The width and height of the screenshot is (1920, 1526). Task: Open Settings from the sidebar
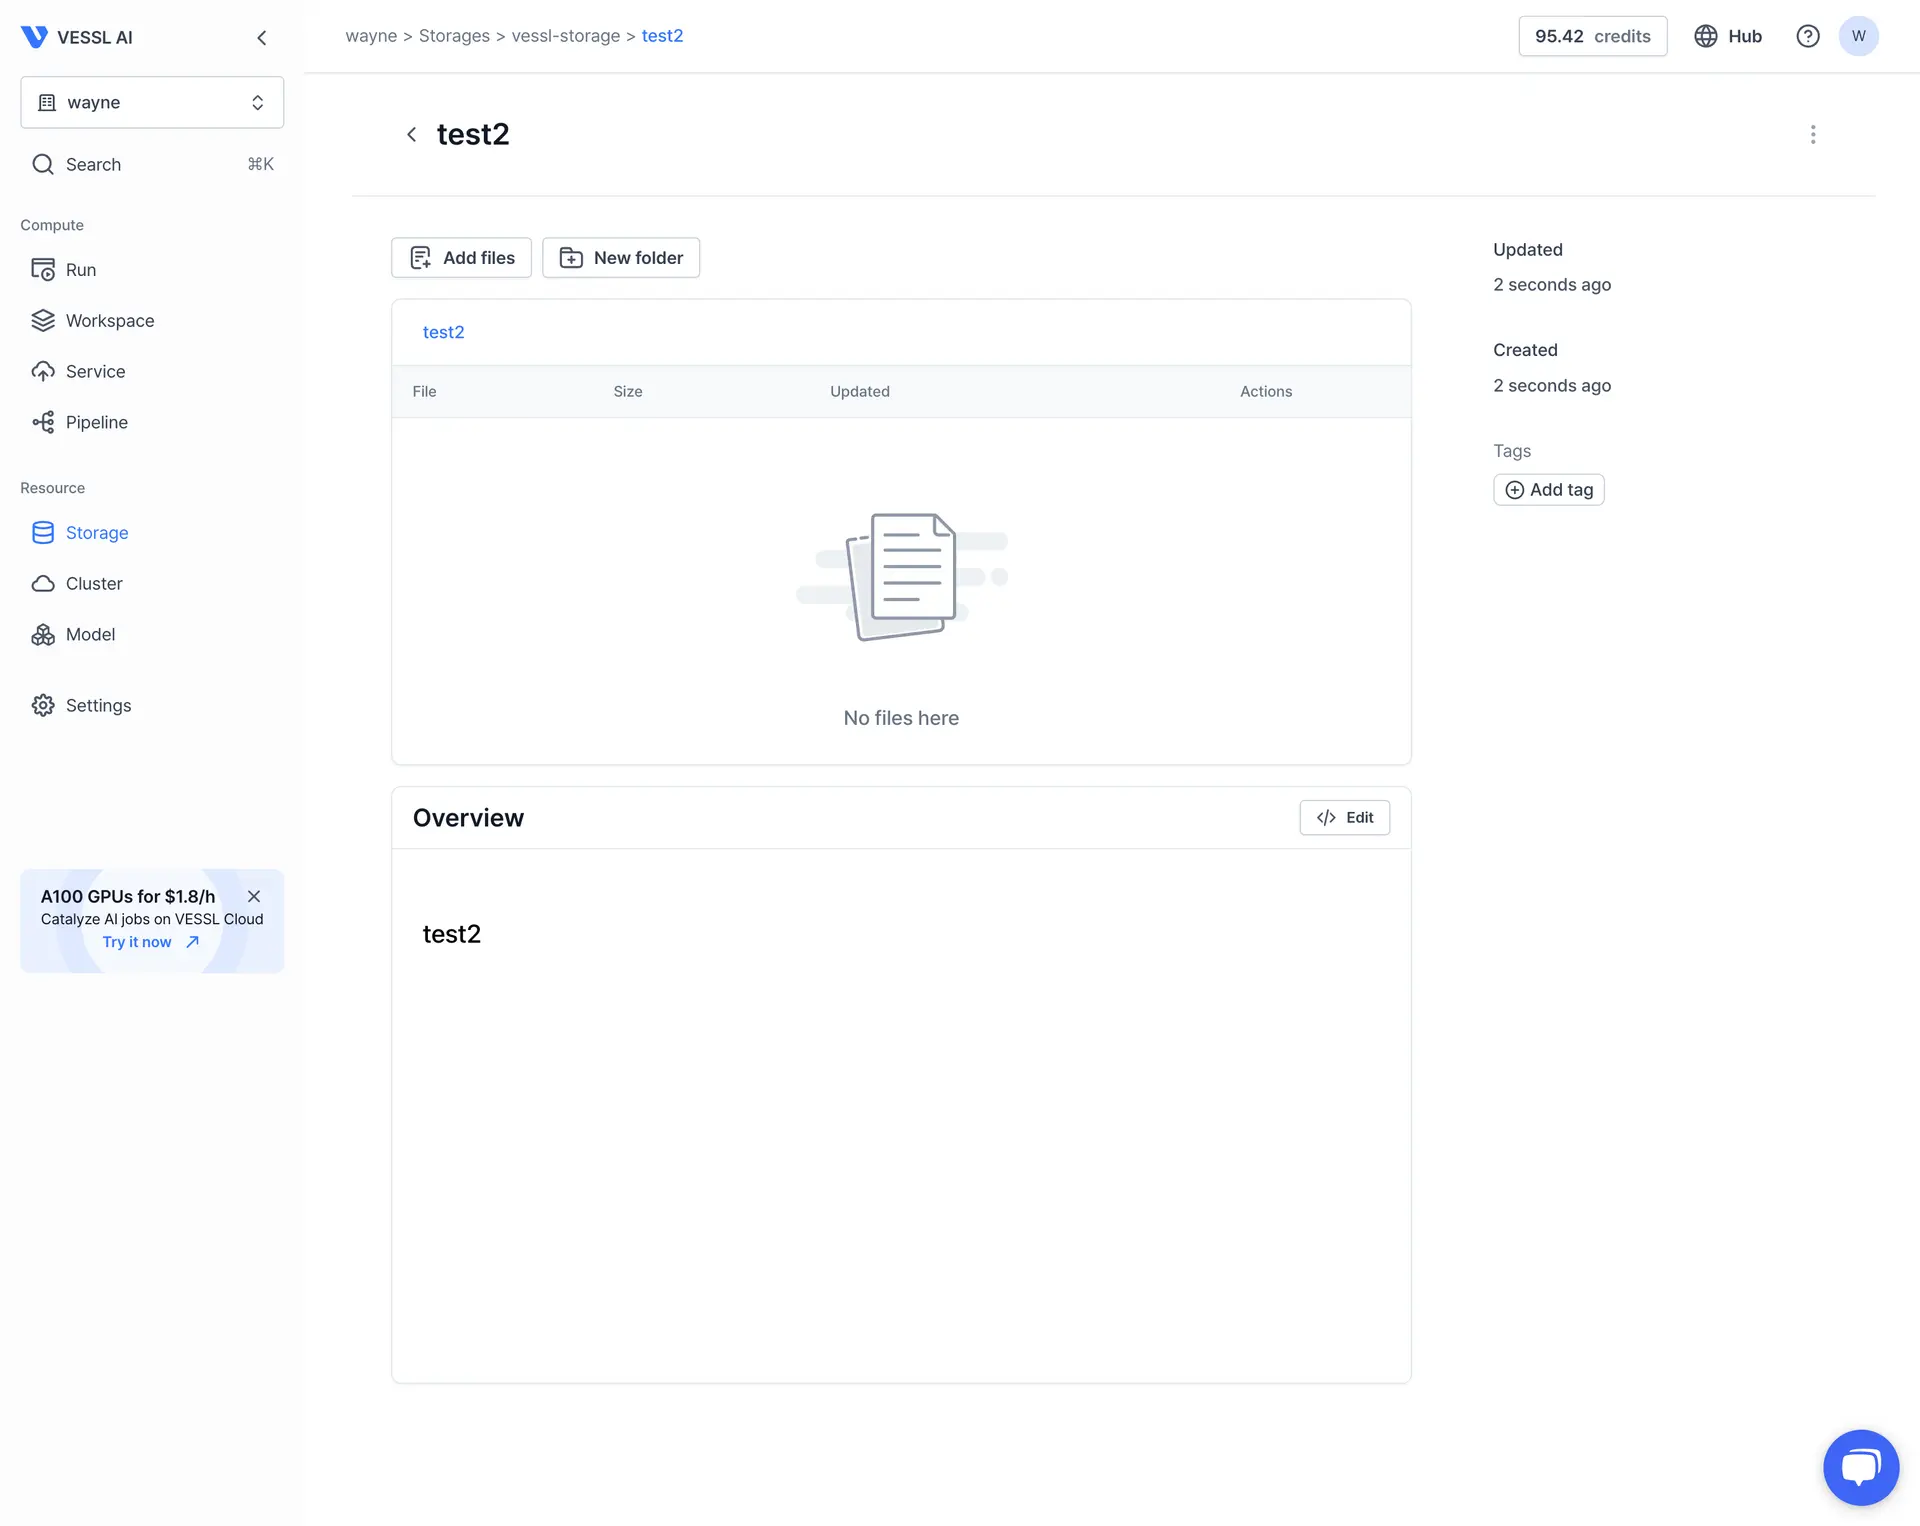pos(97,706)
